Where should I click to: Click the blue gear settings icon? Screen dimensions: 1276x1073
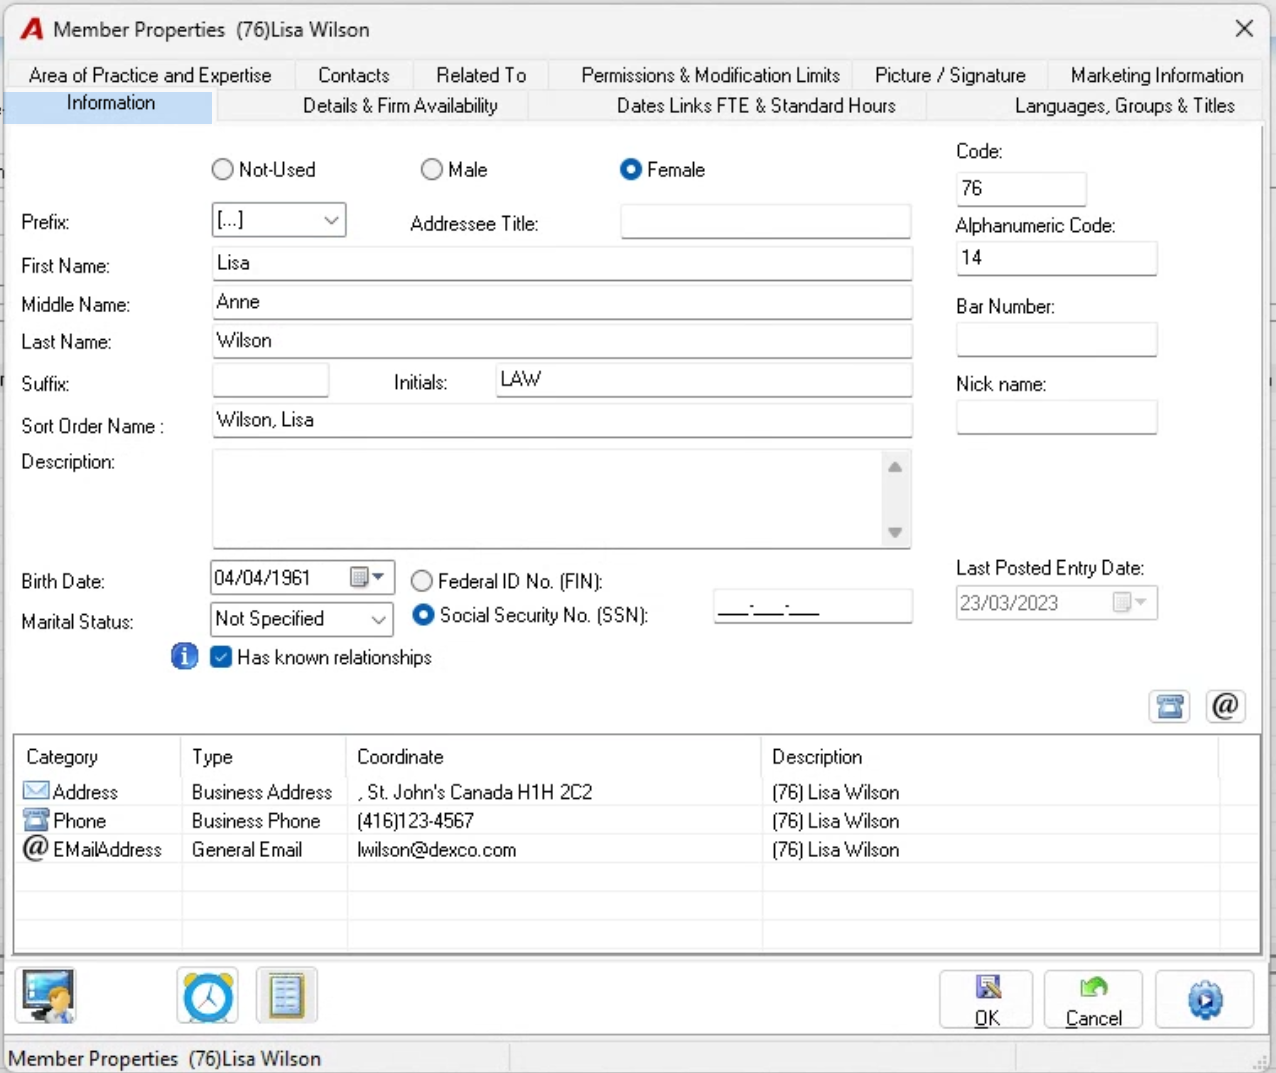[x=1205, y=999]
